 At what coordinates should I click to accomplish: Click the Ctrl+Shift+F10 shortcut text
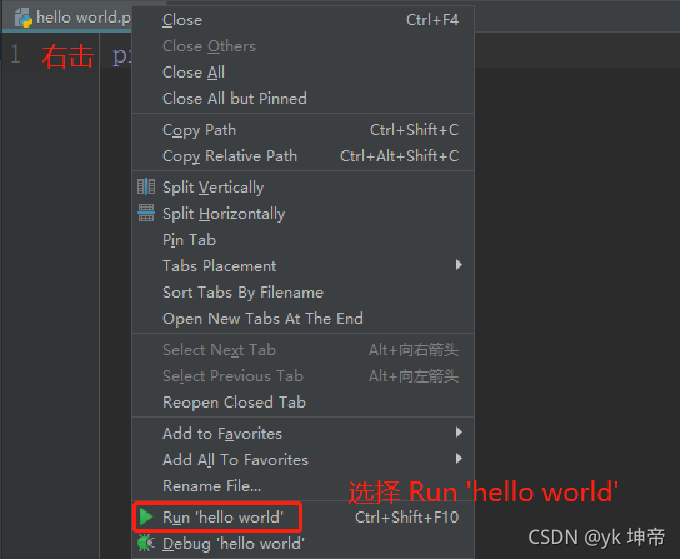[x=407, y=517]
